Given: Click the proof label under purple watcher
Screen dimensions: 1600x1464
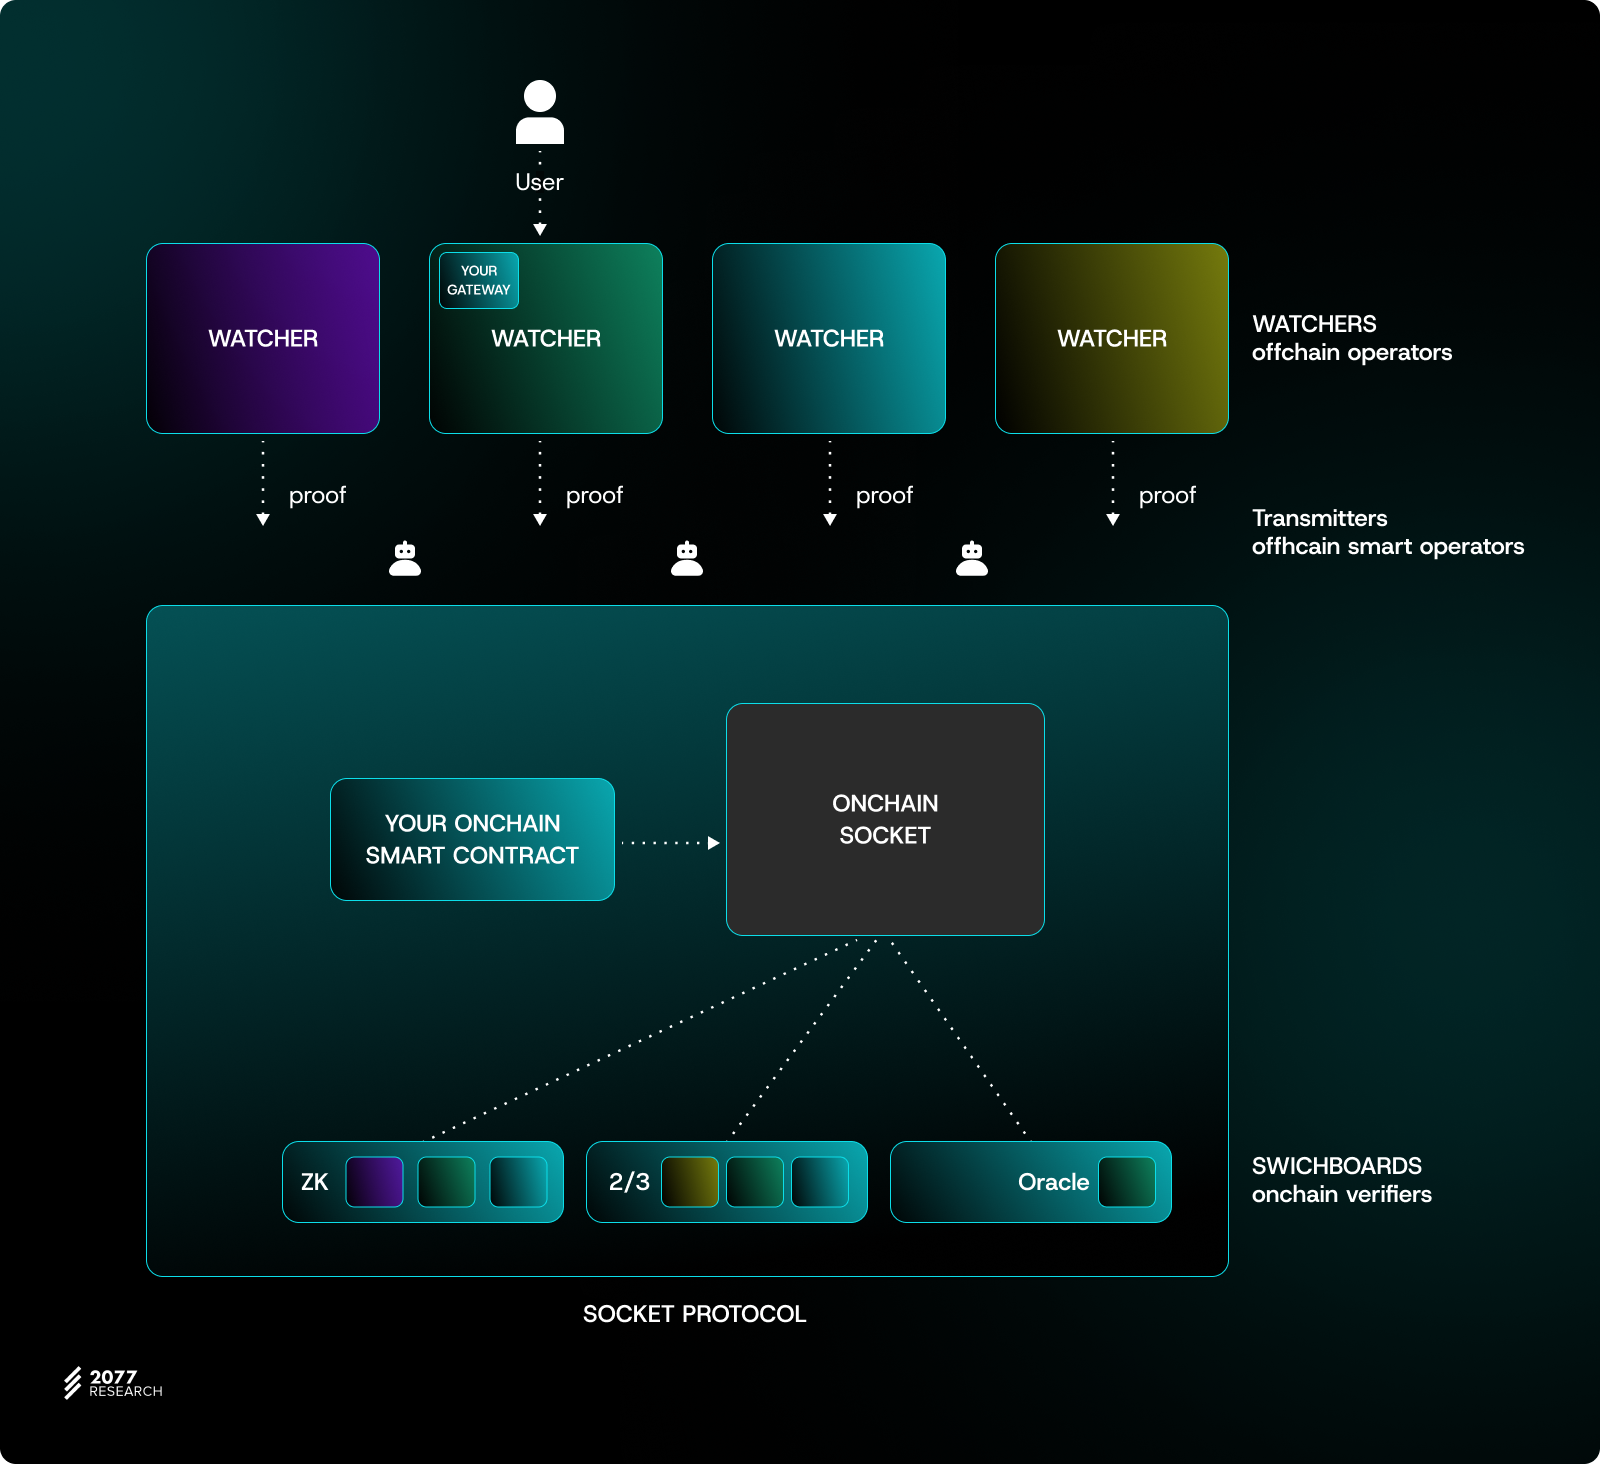Looking at the screenshot, I should click(317, 495).
